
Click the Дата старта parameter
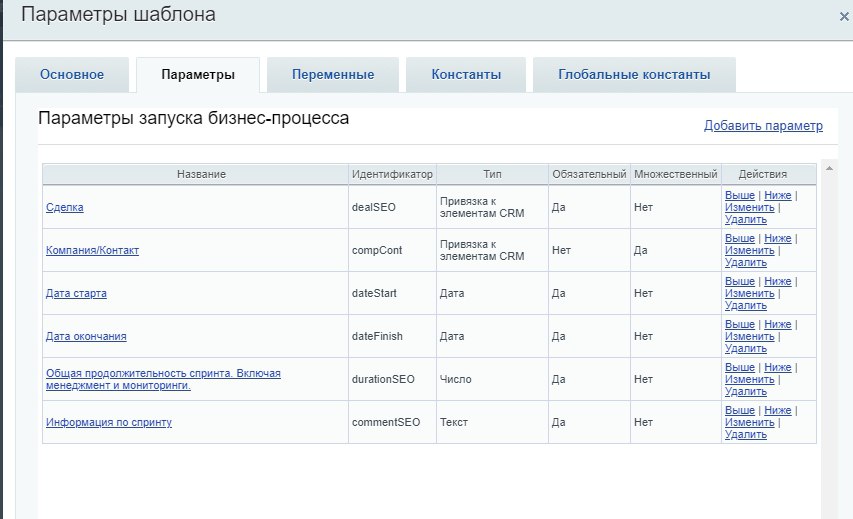76,293
